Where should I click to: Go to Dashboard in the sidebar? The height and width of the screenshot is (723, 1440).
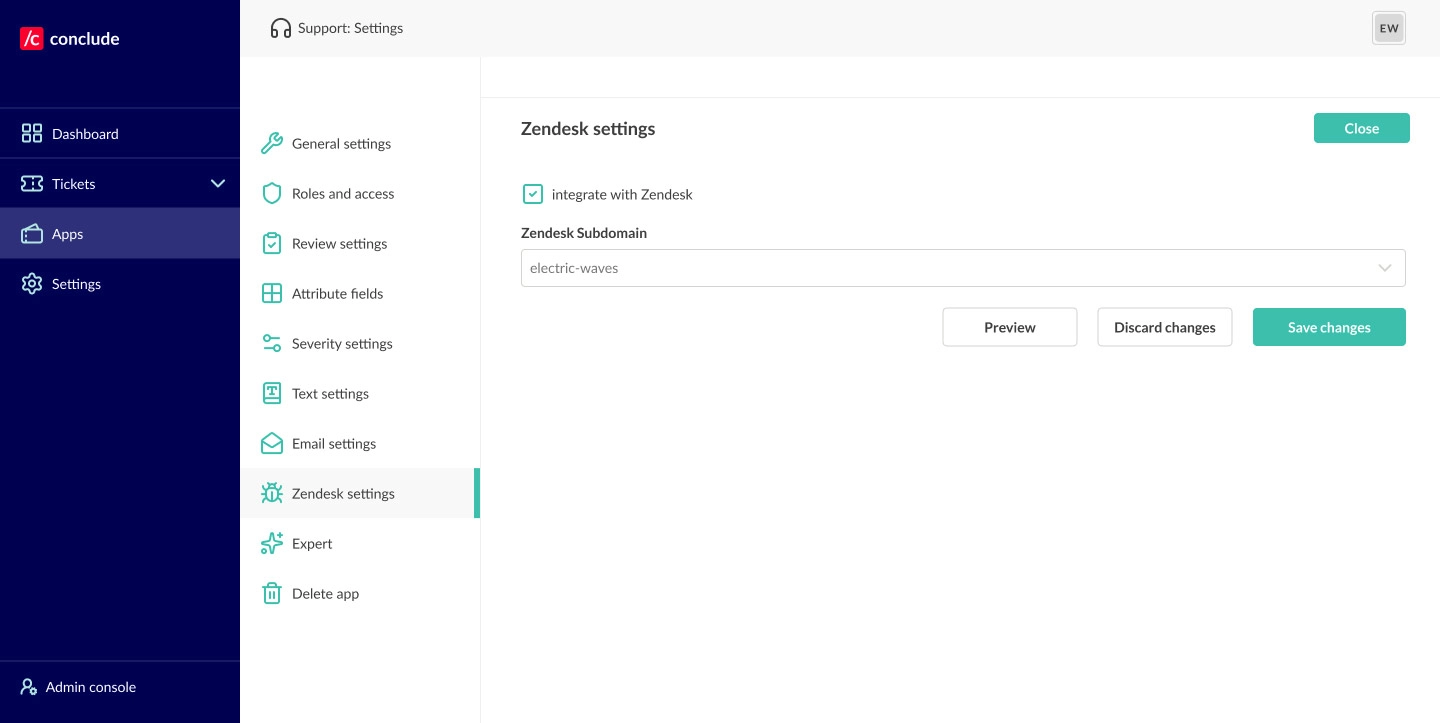85,134
